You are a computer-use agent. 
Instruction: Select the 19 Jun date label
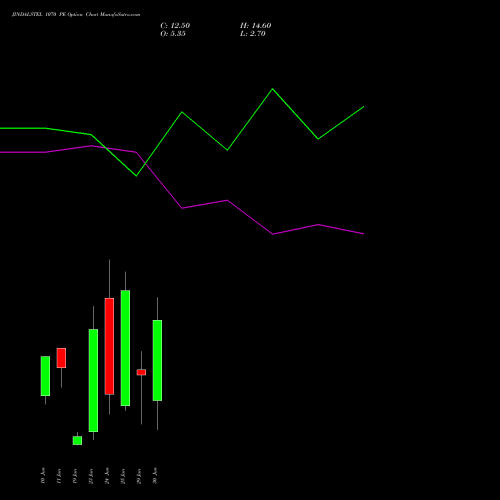coord(75,475)
